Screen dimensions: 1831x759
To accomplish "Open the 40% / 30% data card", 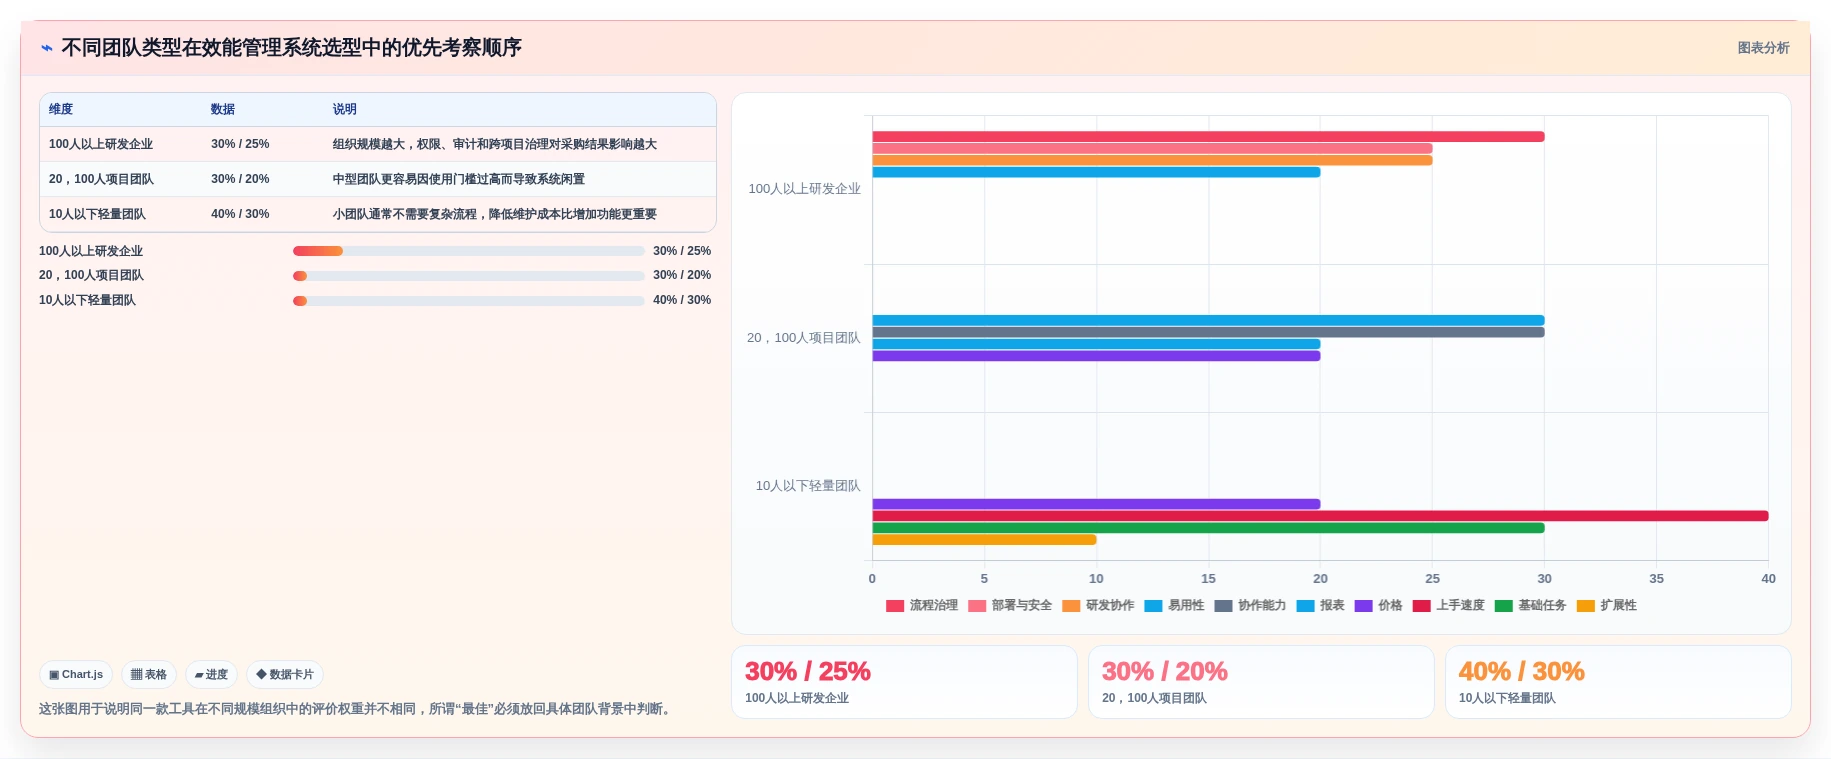I will point(1618,682).
